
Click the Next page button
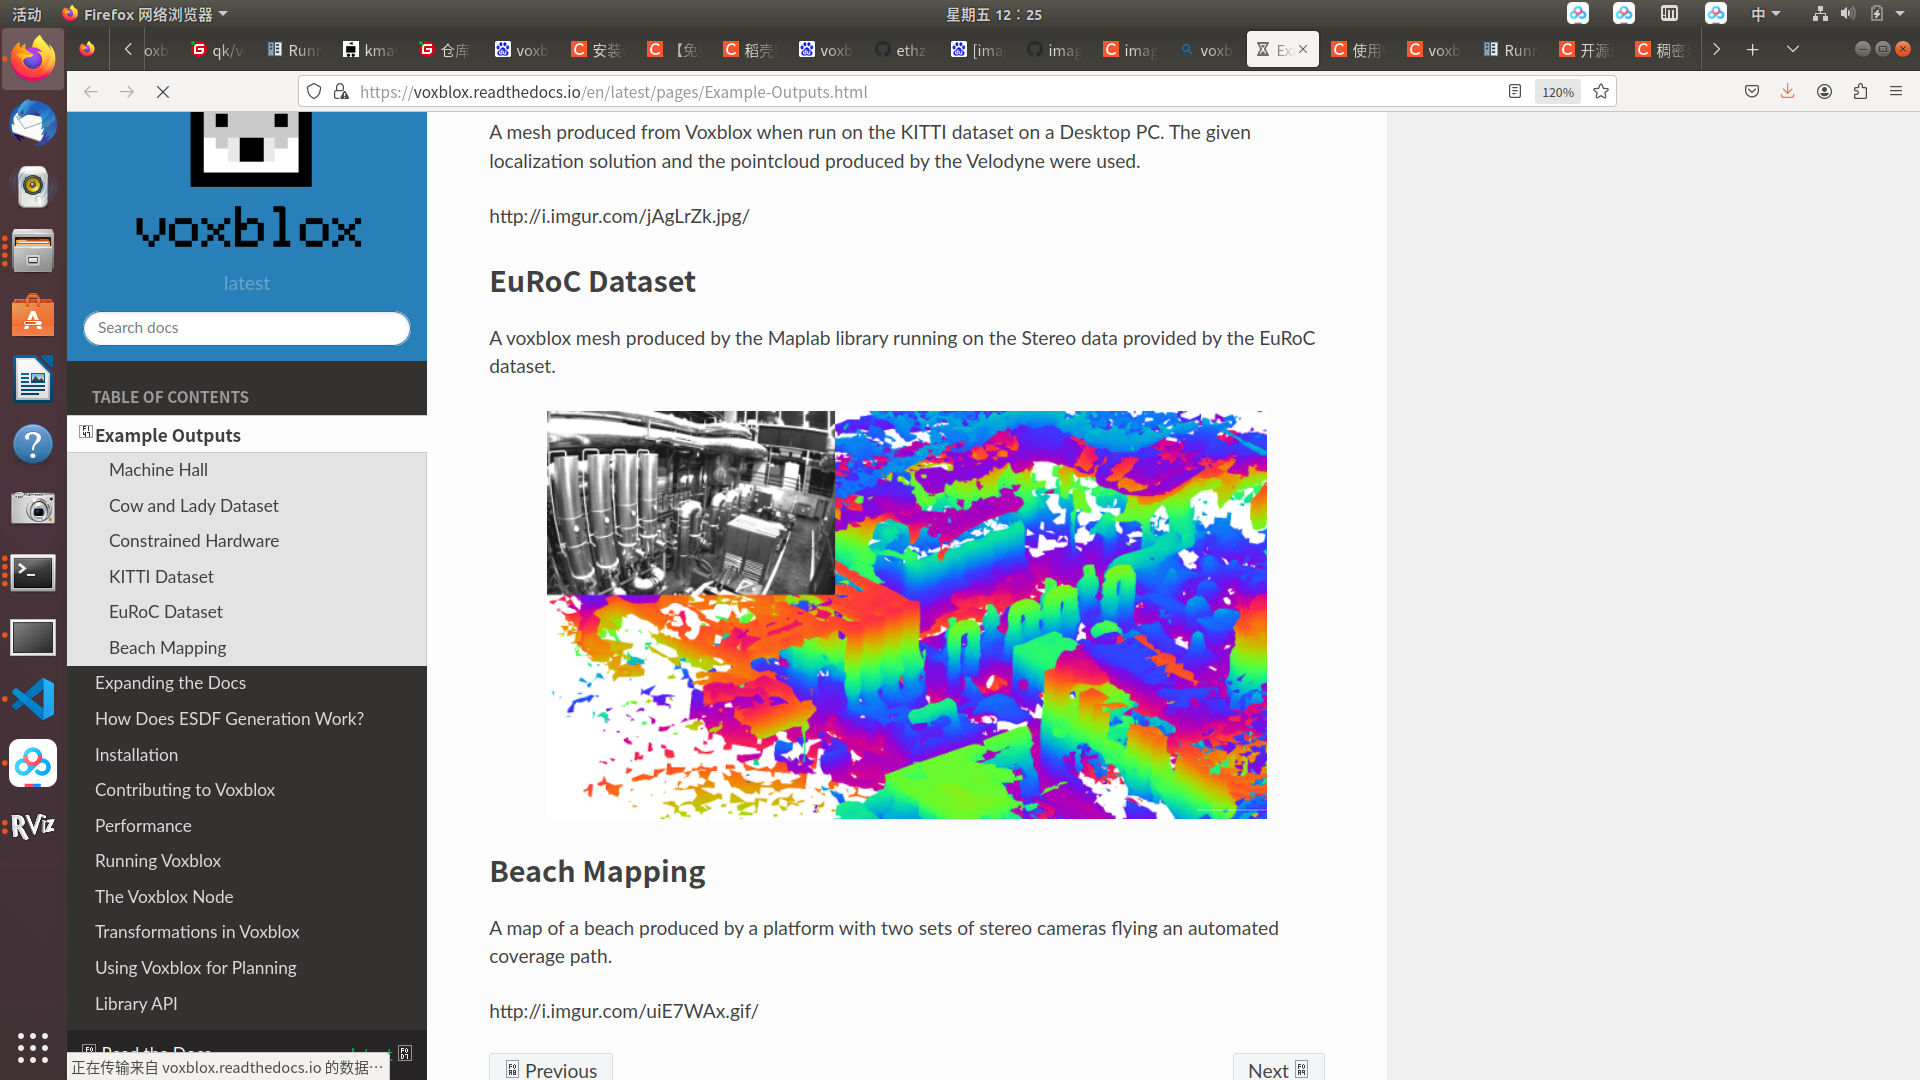1278,1069
